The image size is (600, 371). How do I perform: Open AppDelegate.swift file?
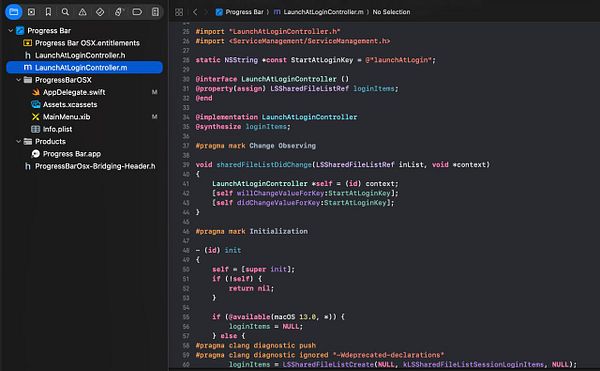[x=74, y=92]
